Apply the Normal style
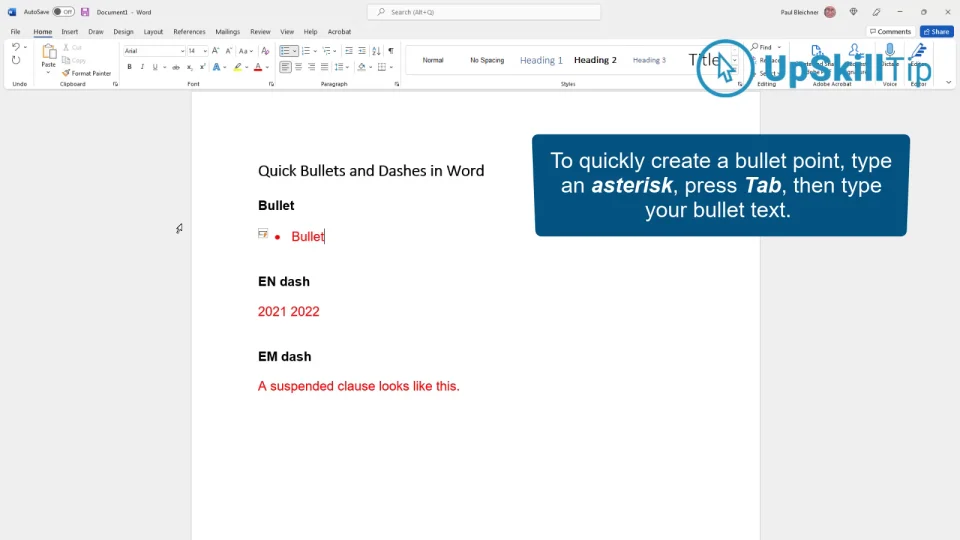Screen dimensions: 960x540 point(433,60)
